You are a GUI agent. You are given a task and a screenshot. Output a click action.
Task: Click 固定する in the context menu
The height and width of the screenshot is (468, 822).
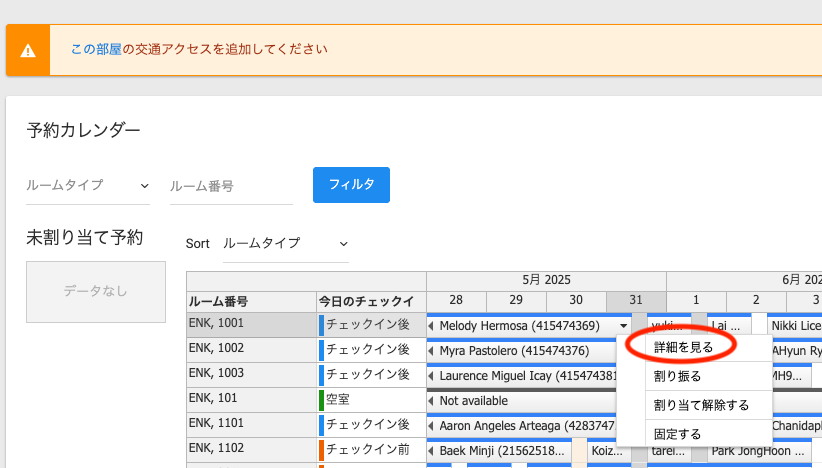point(677,434)
